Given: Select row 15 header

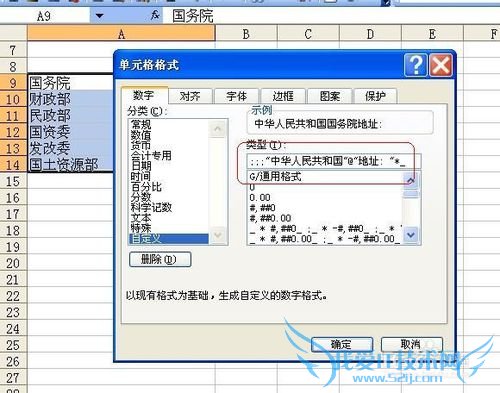Looking at the screenshot, I should [x=13, y=181].
